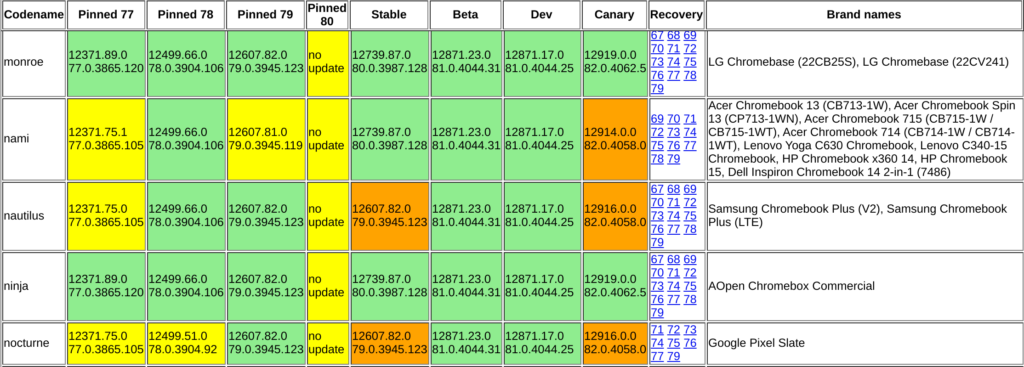Select the orange Canary cell for nami
Image resolution: width=1024 pixels, height=367 pixels.
point(615,138)
